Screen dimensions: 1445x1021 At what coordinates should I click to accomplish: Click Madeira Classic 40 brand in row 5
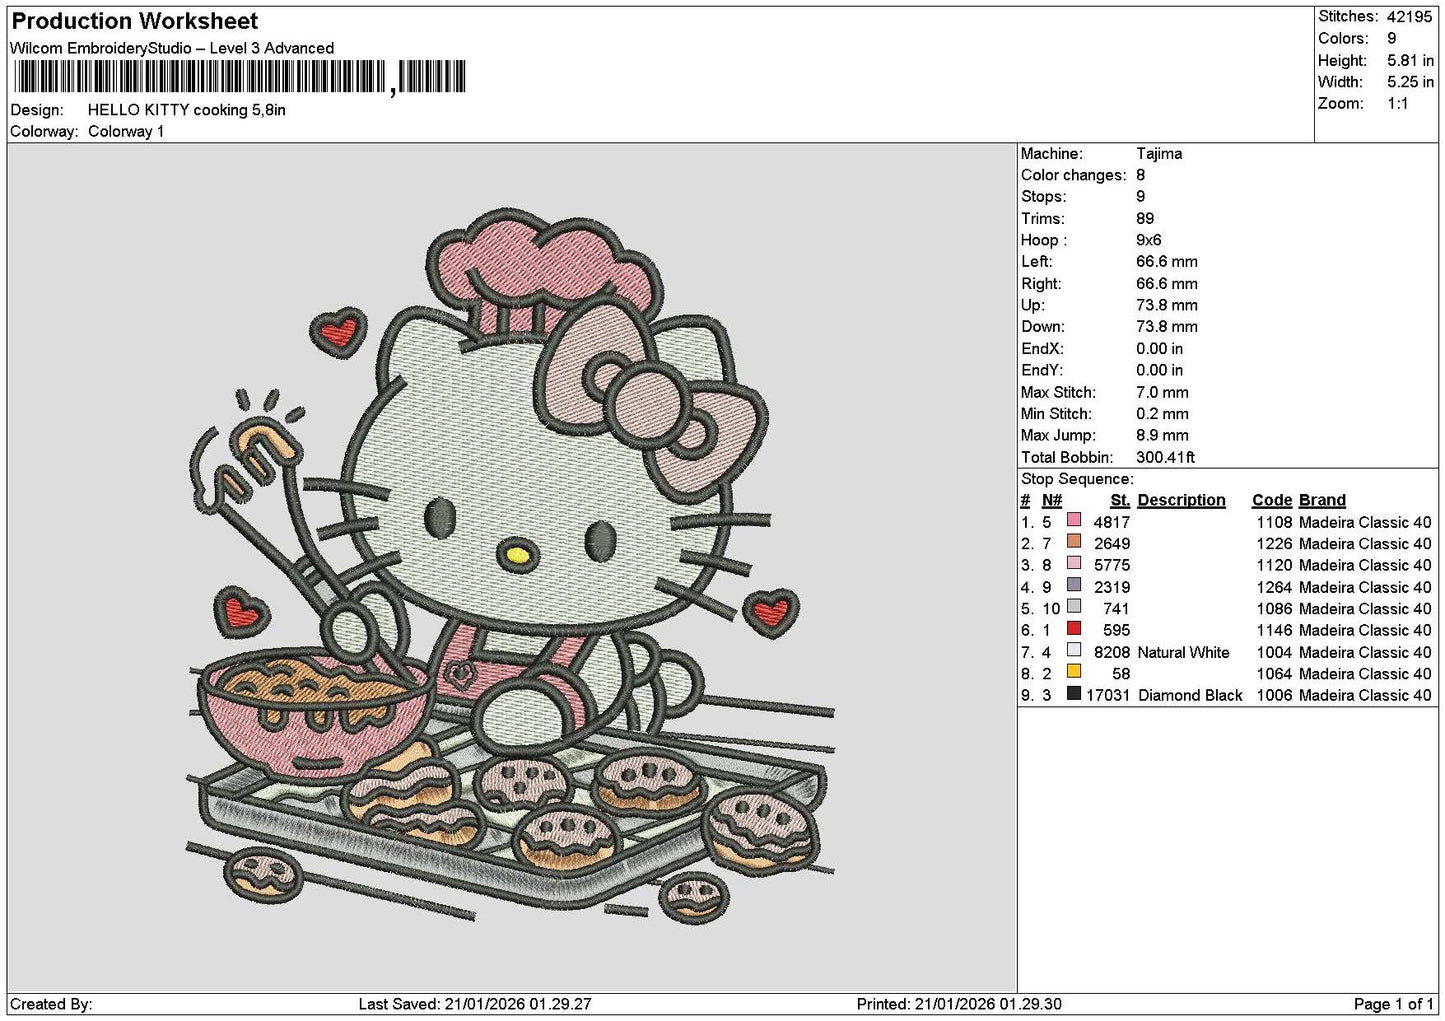pyautogui.click(x=1365, y=609)
